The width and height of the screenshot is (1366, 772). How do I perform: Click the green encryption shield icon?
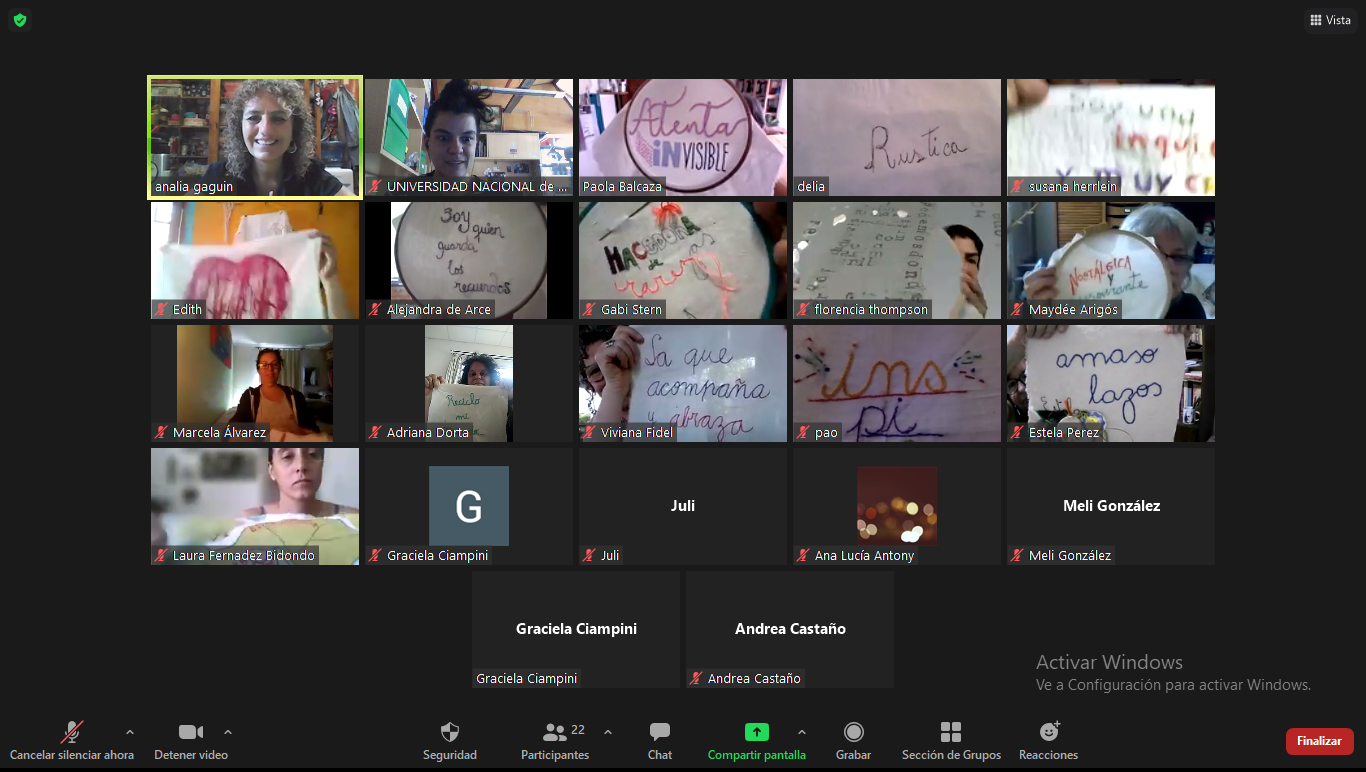(x=20, y=20)
